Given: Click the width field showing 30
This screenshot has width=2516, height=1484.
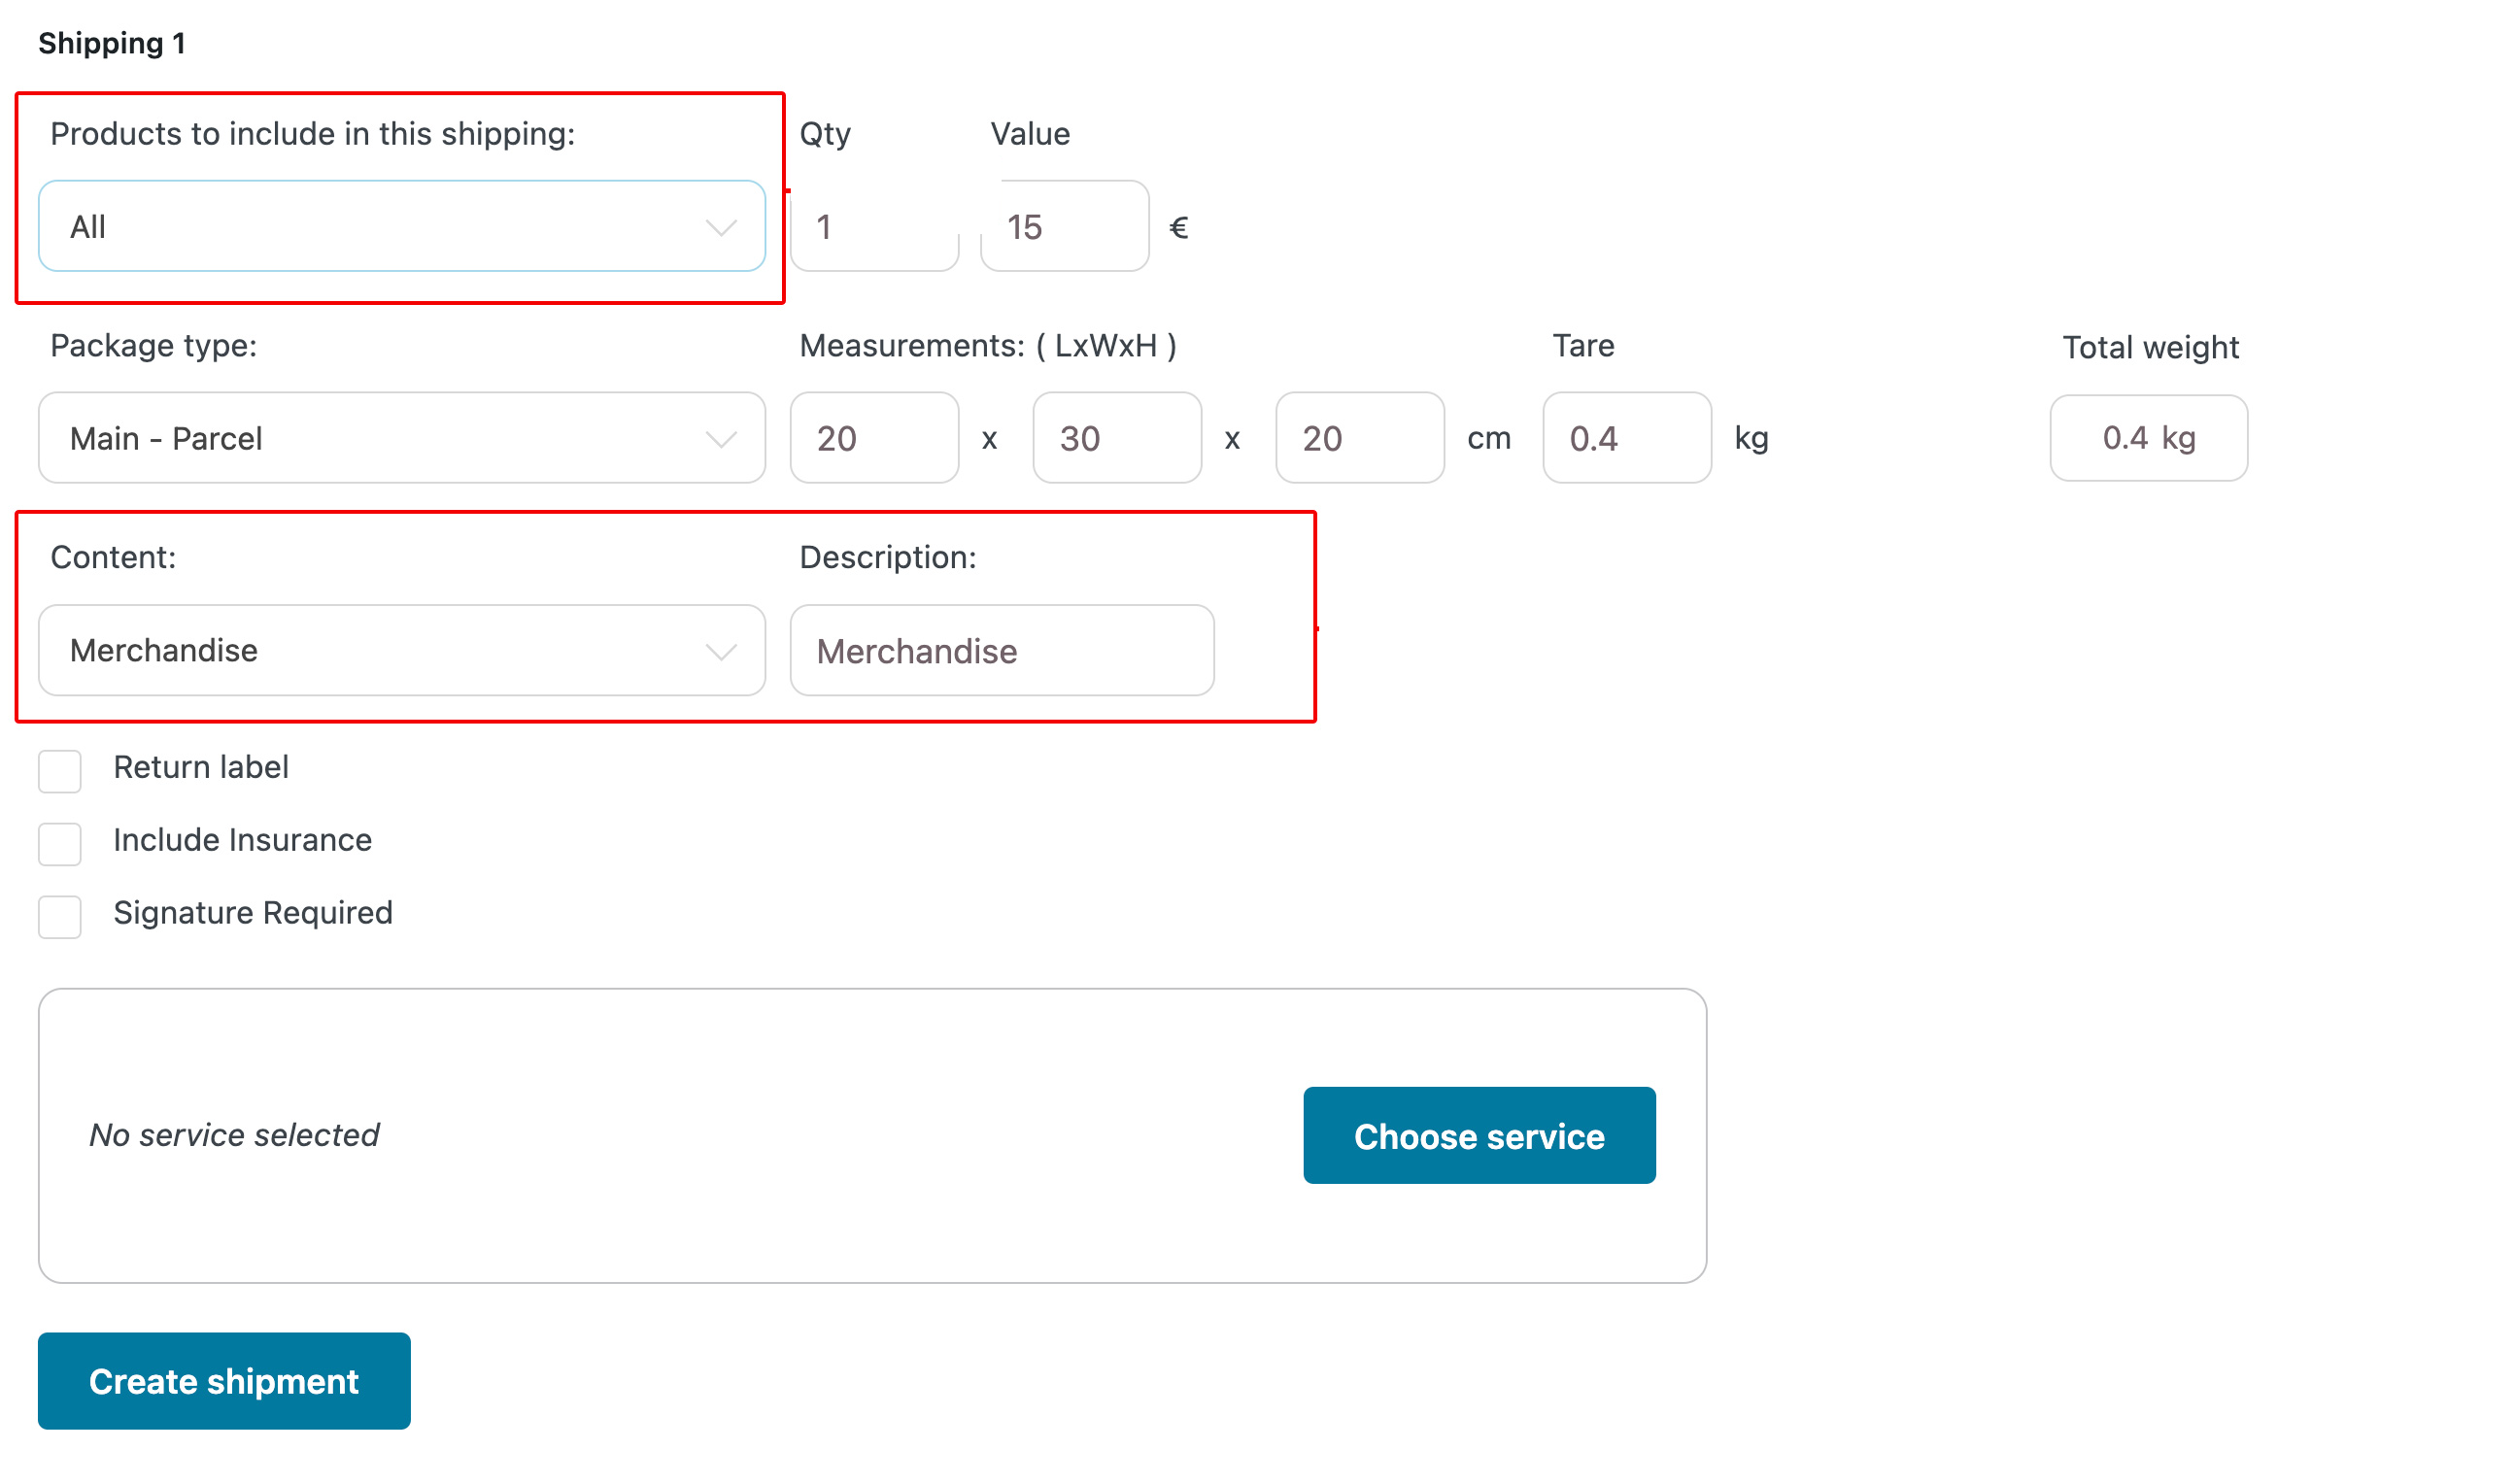Looking at the screenshot, I should (x=1117, y=438).
